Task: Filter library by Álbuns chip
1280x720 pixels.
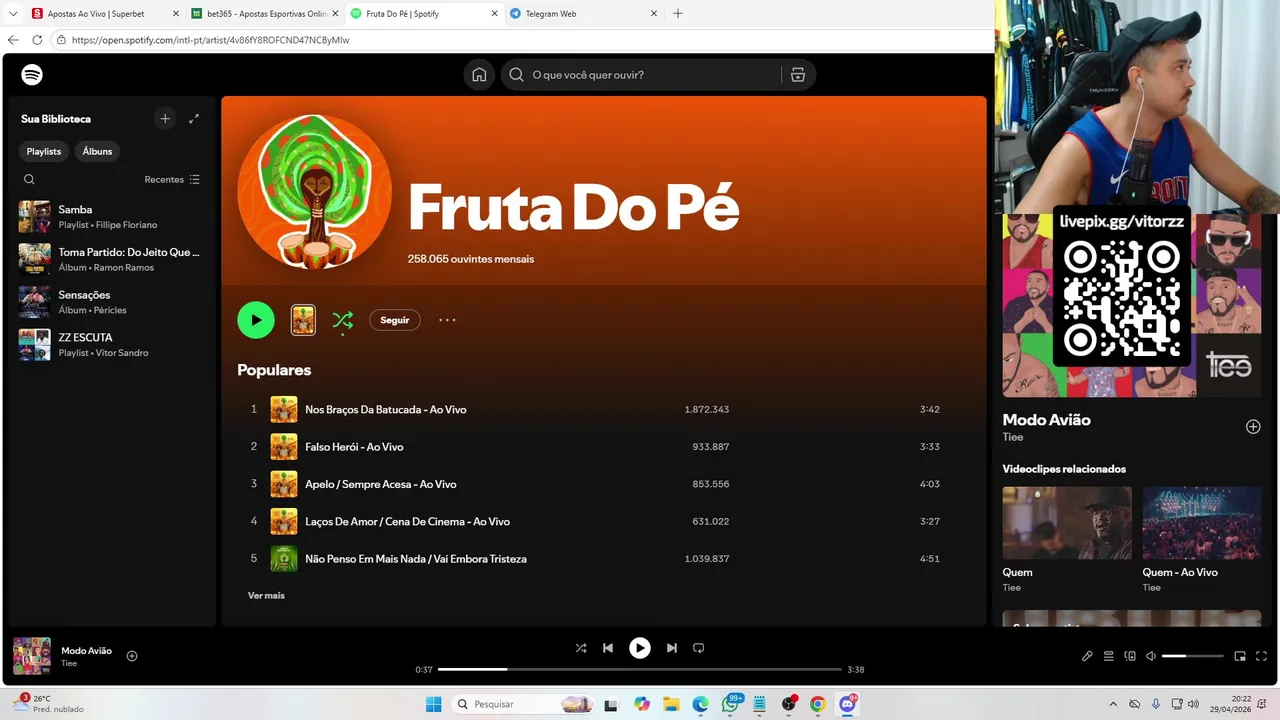Action: [97, 151]
